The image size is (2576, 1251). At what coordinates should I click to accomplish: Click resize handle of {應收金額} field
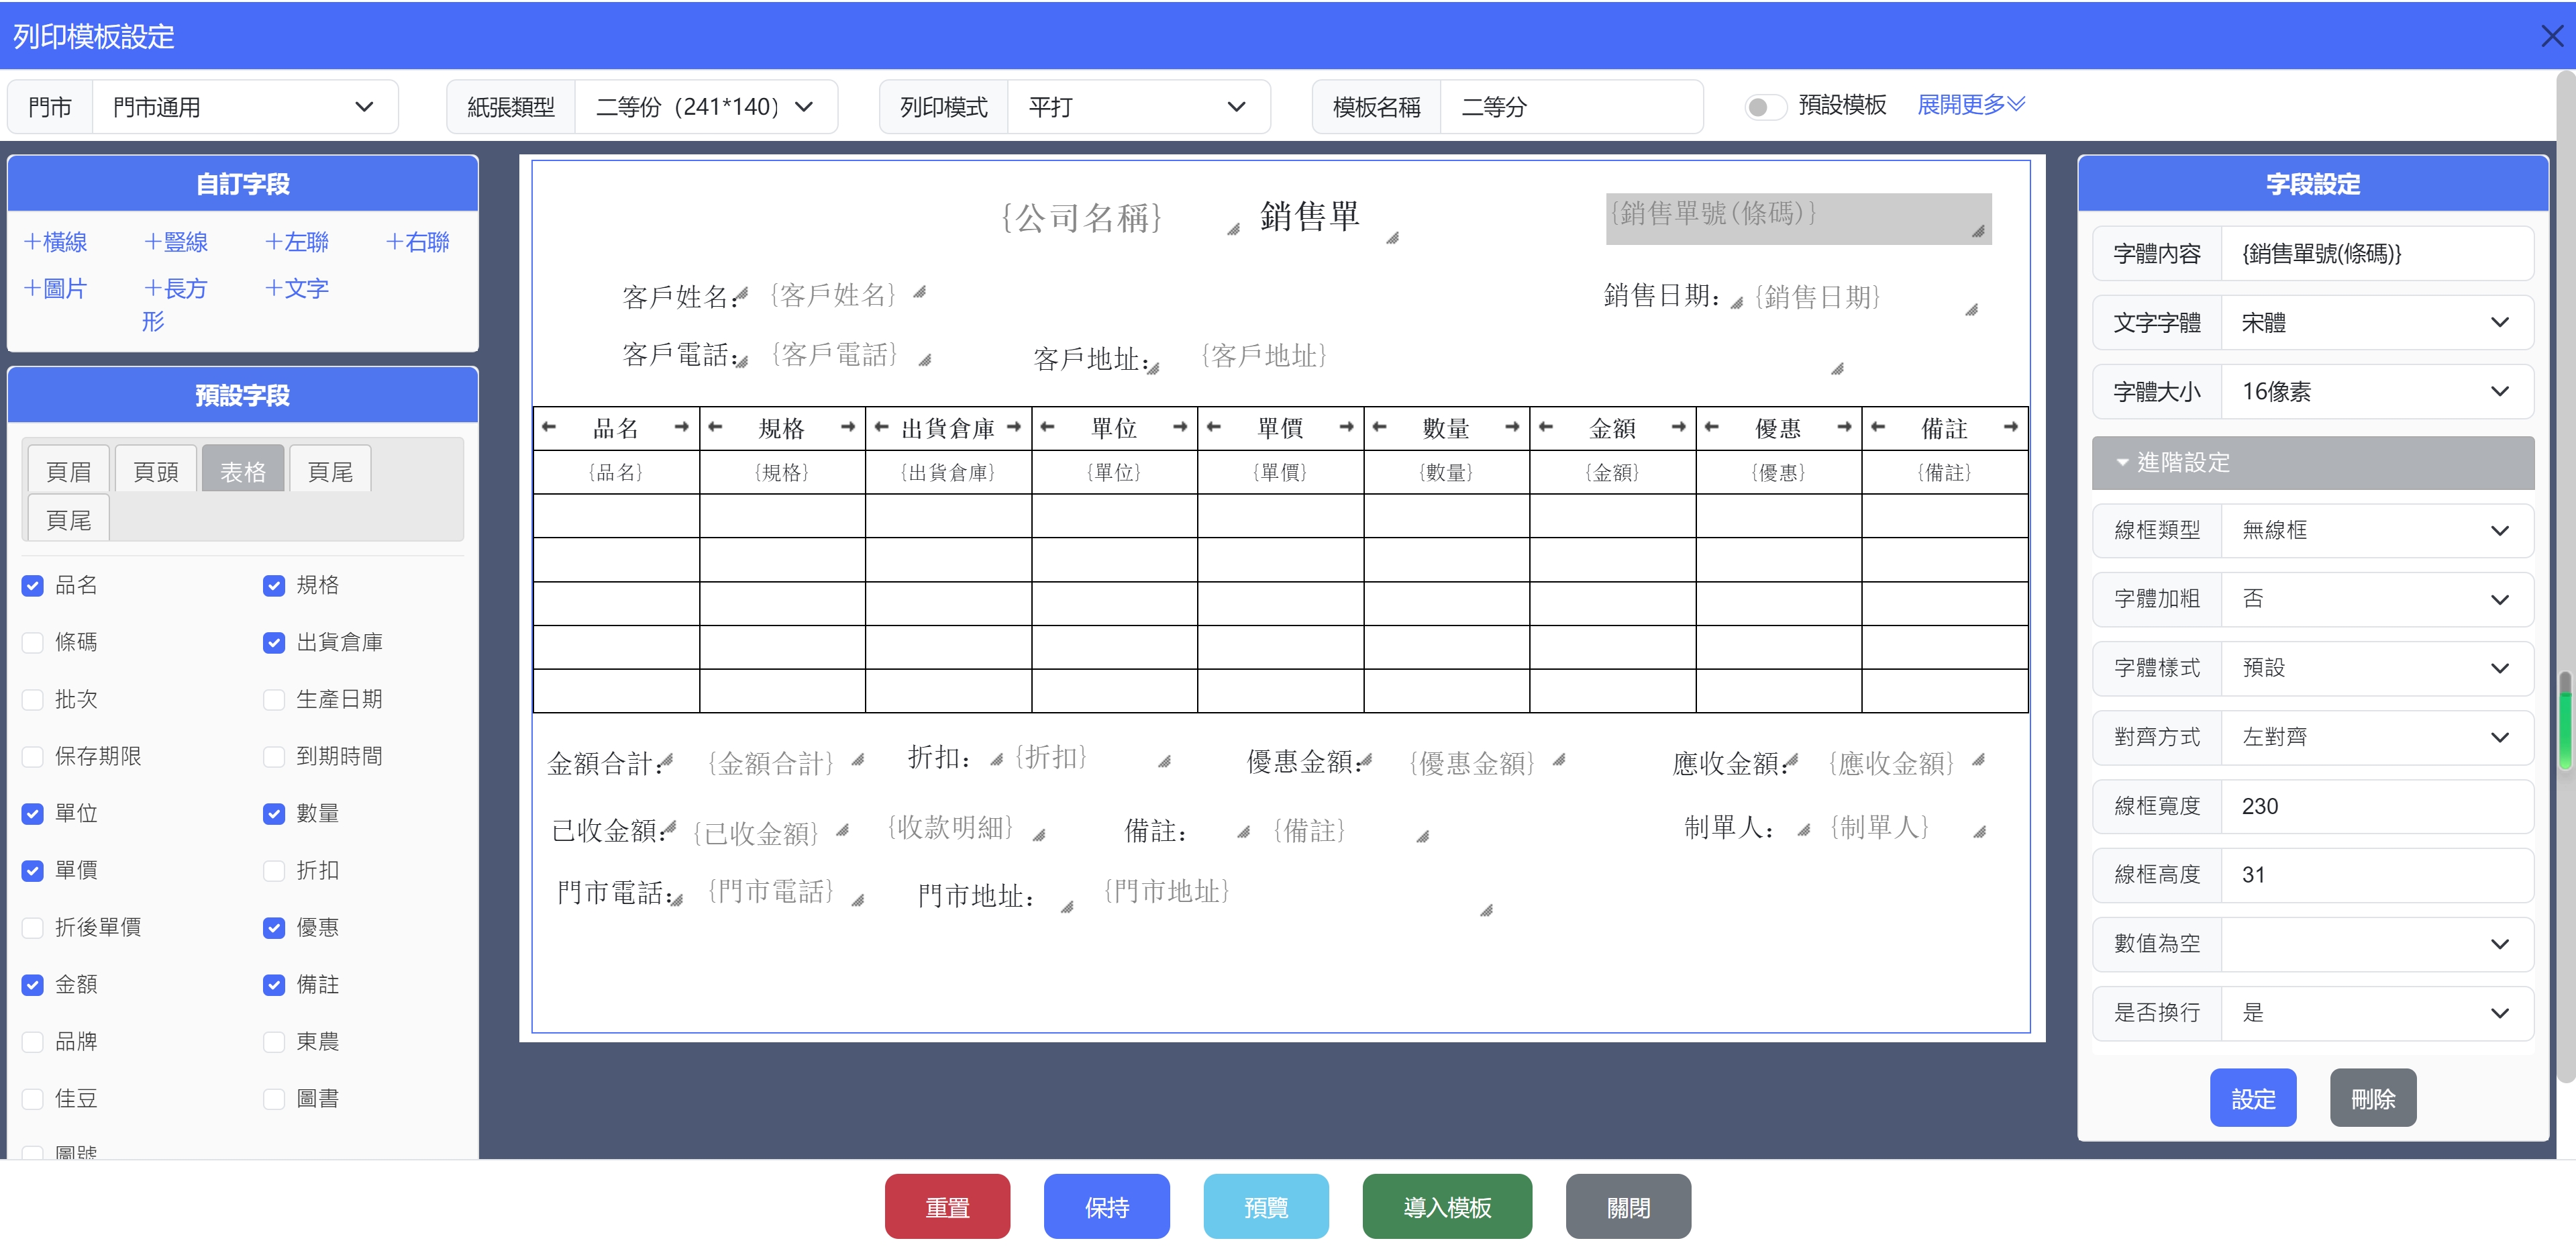pos(1978,760)
